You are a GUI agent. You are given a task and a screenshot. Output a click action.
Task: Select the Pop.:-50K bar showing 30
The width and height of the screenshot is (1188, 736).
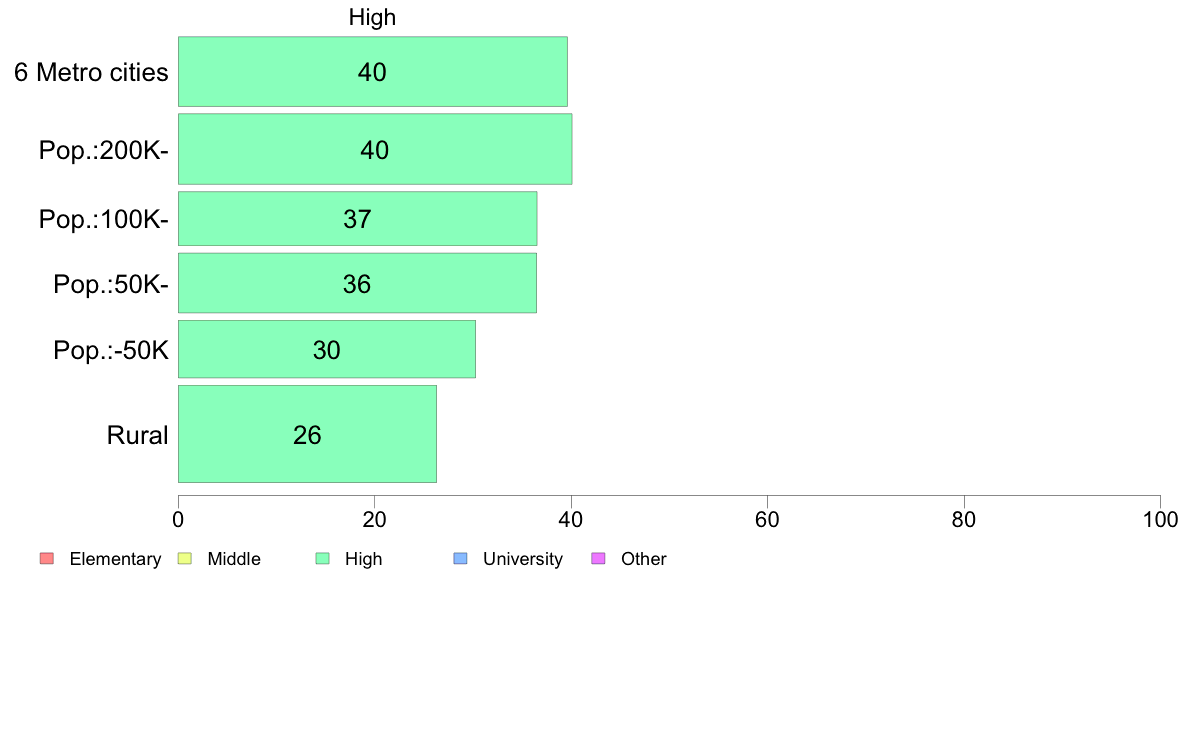[327, 349]
